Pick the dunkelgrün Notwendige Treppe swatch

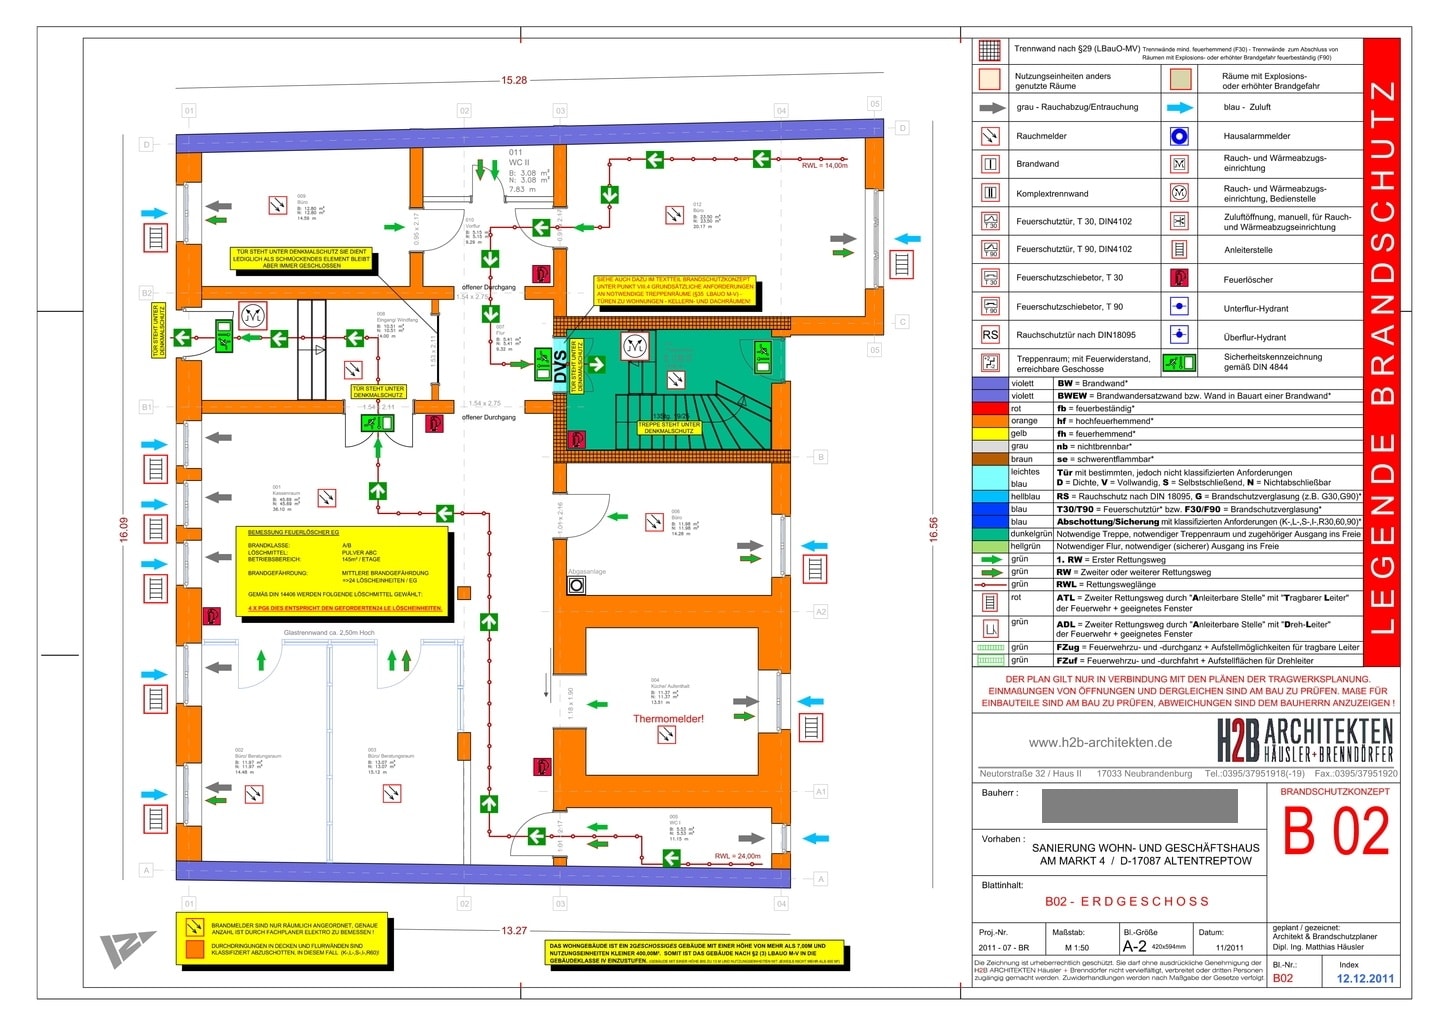tap(990, 534)
